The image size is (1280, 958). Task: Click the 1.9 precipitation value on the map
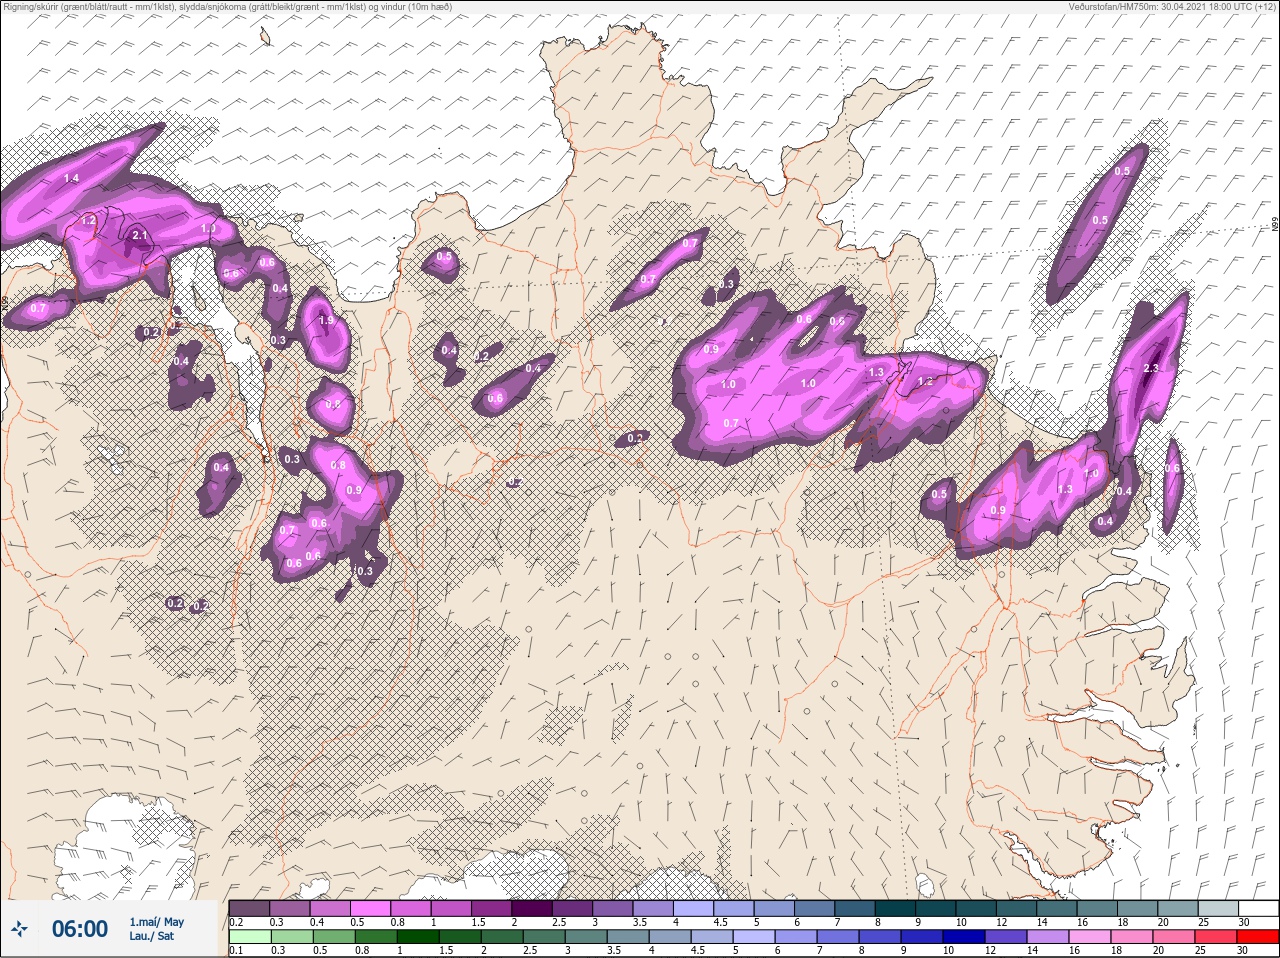[x=325, y=321]
